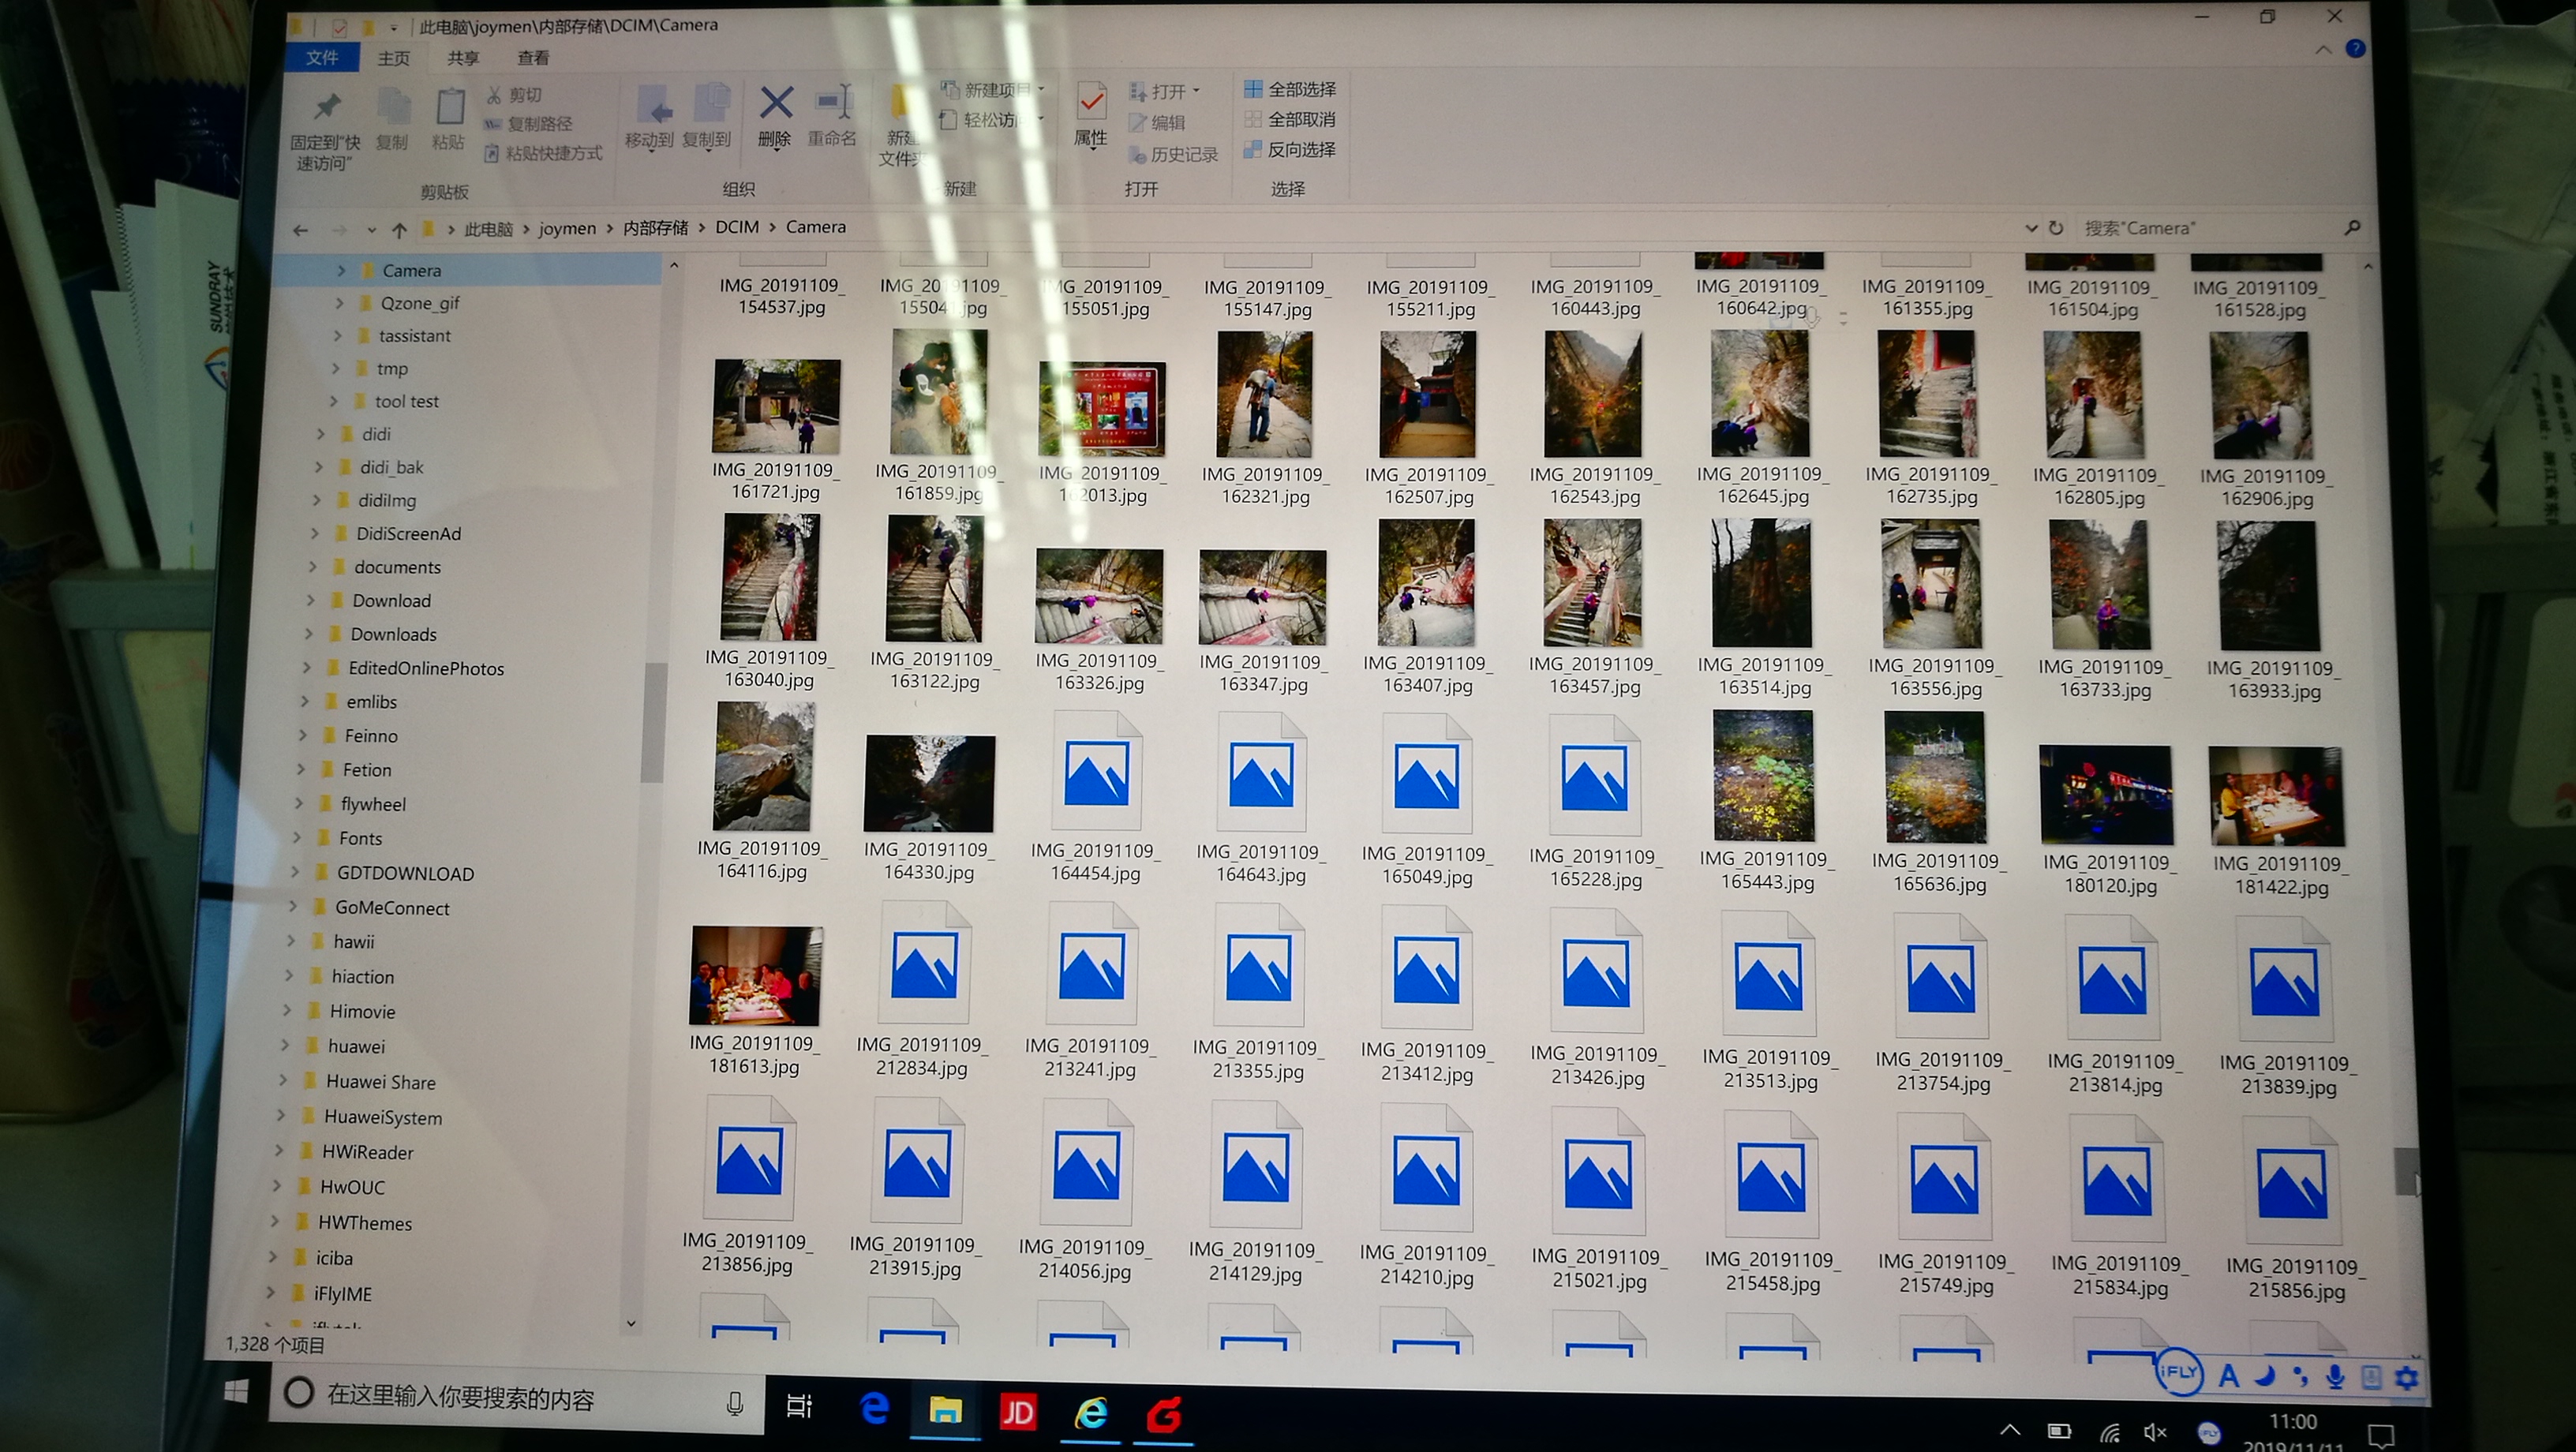Open the 文件 (File) menu tab

(x=322, y=57)
